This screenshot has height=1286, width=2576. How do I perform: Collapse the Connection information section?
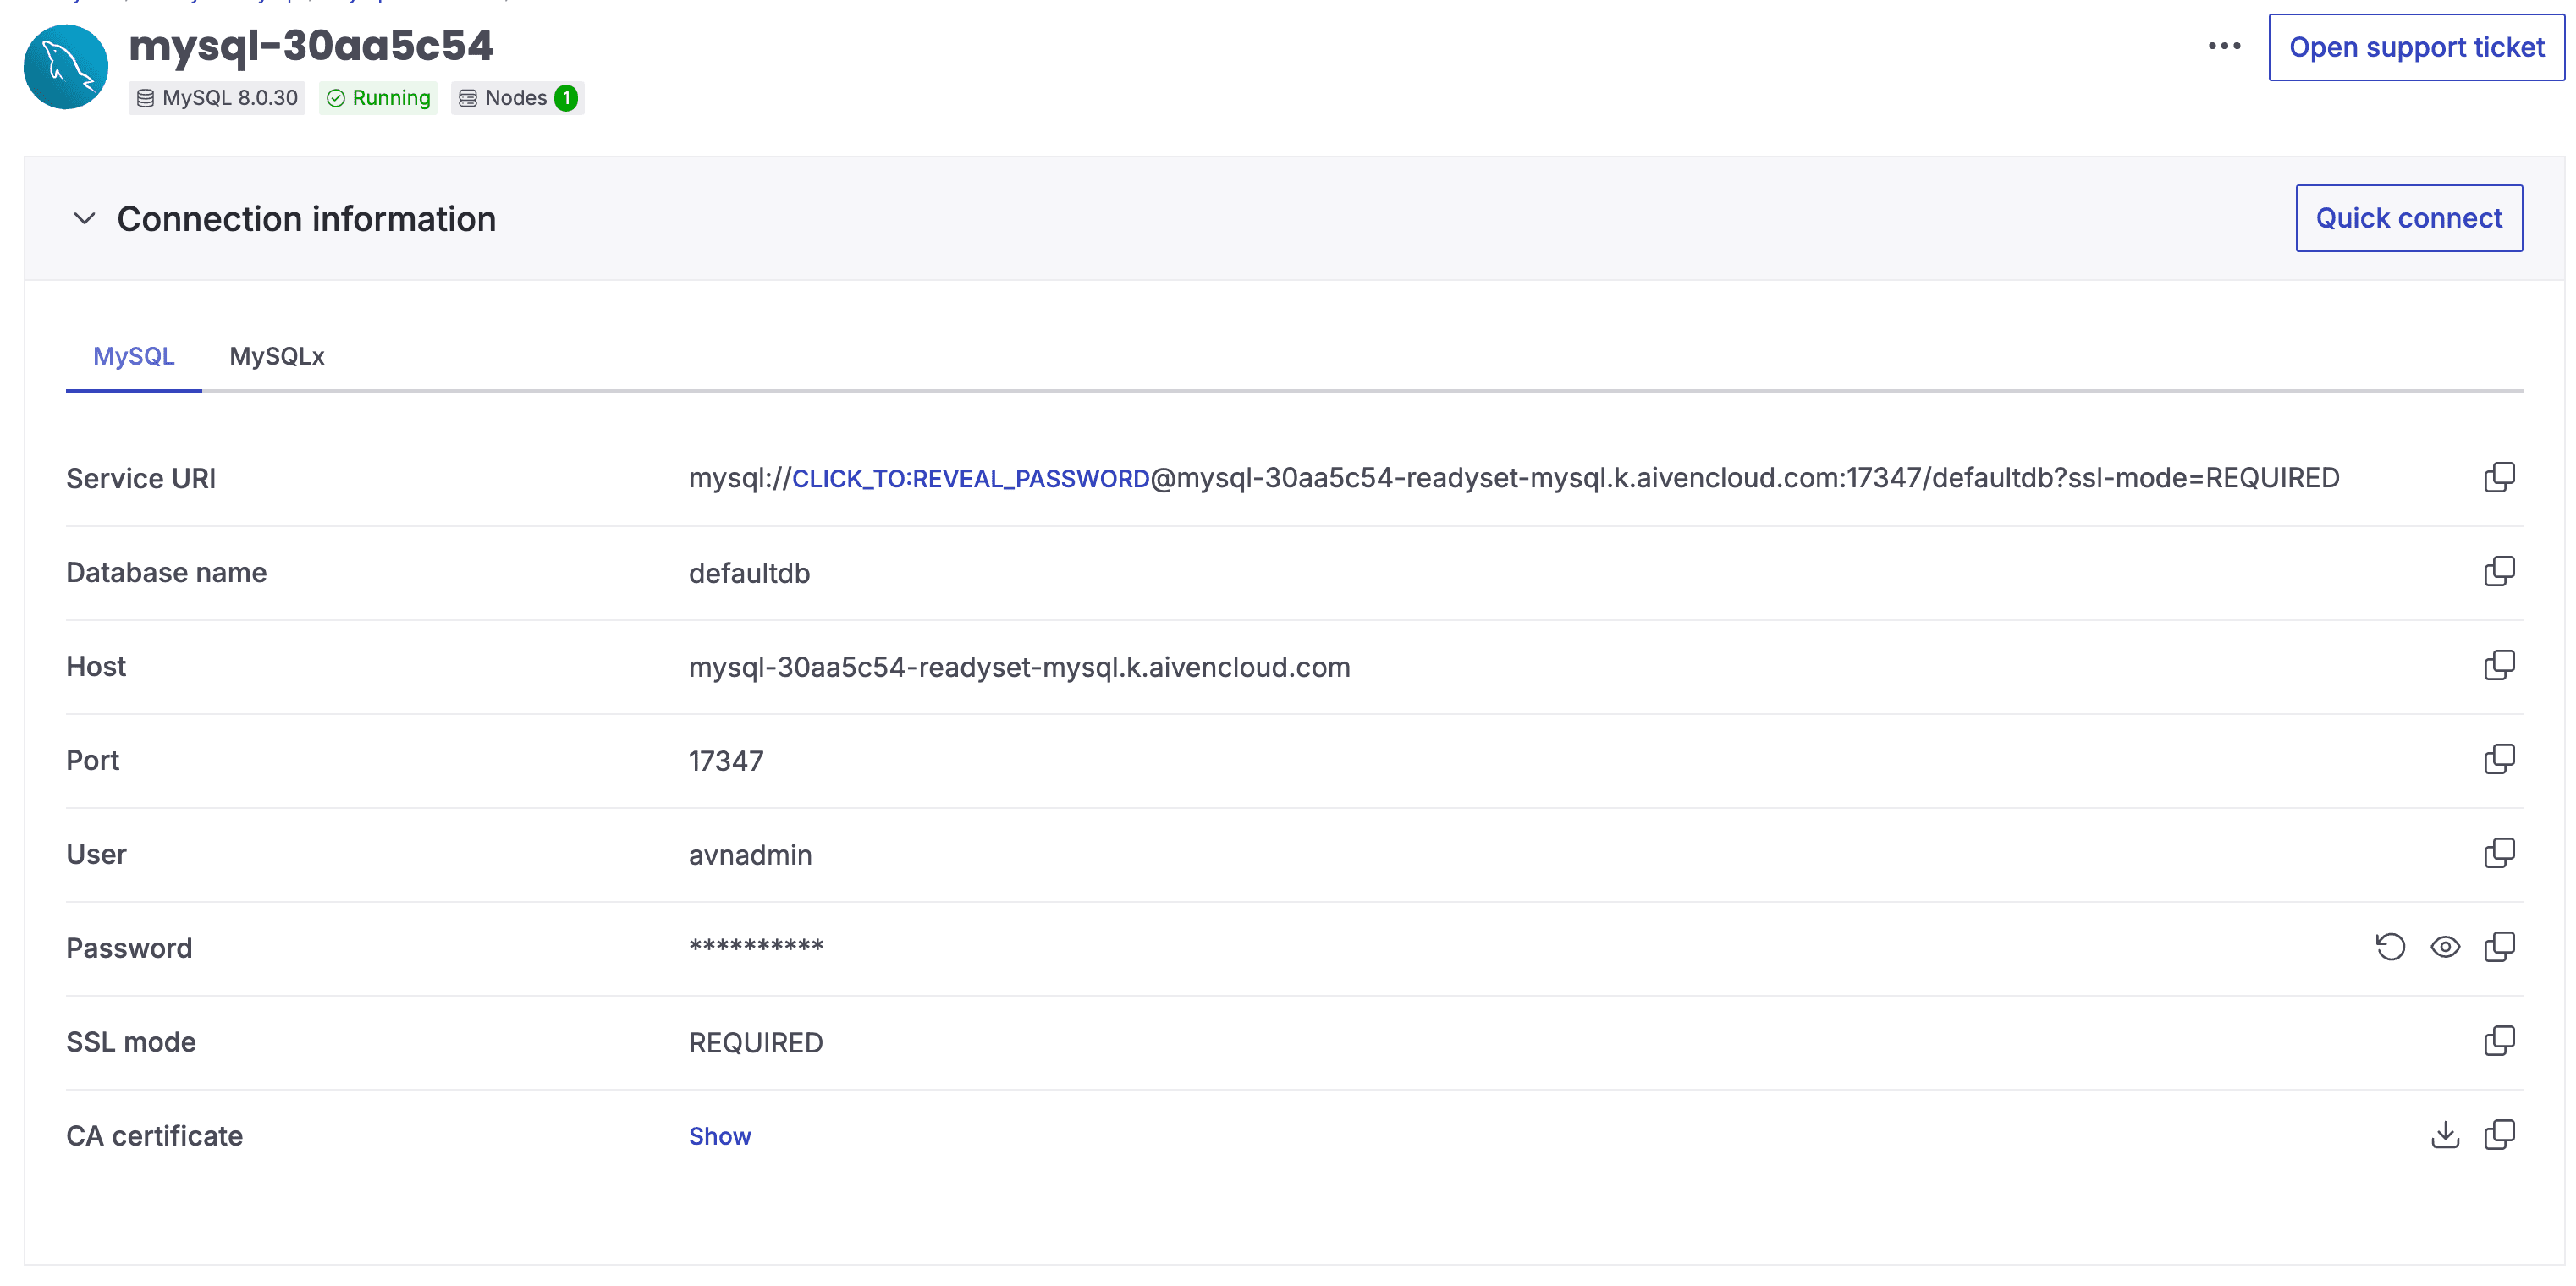click(x=85, y=219)
